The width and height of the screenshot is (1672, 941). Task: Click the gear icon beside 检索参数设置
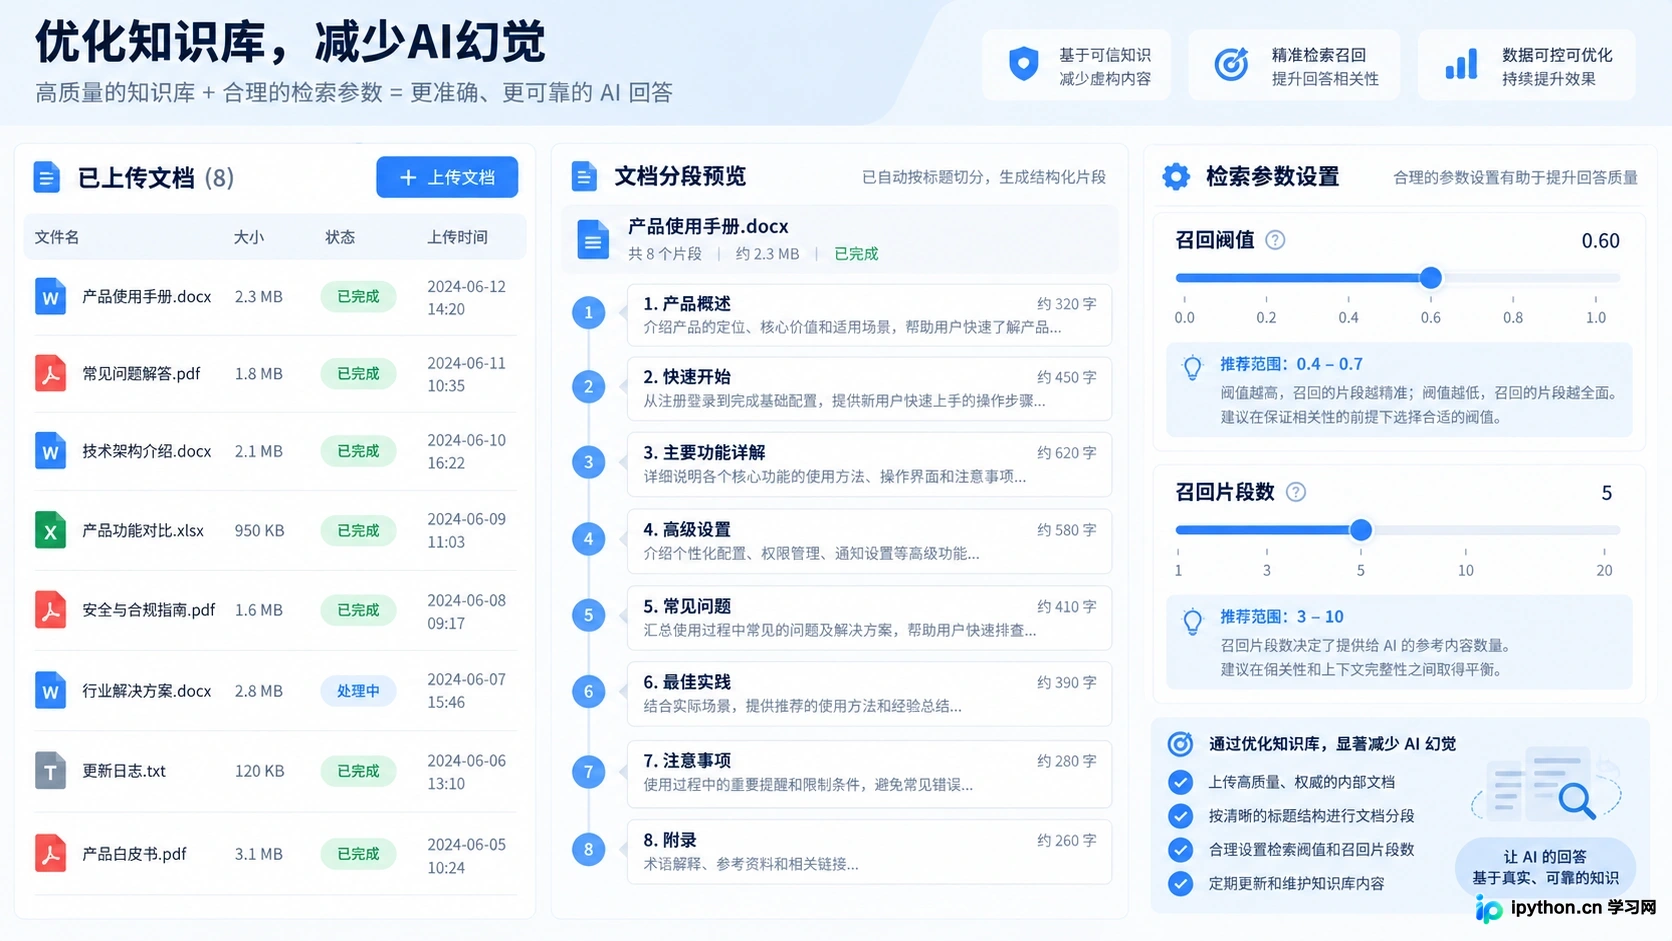tap(1176, 177)
